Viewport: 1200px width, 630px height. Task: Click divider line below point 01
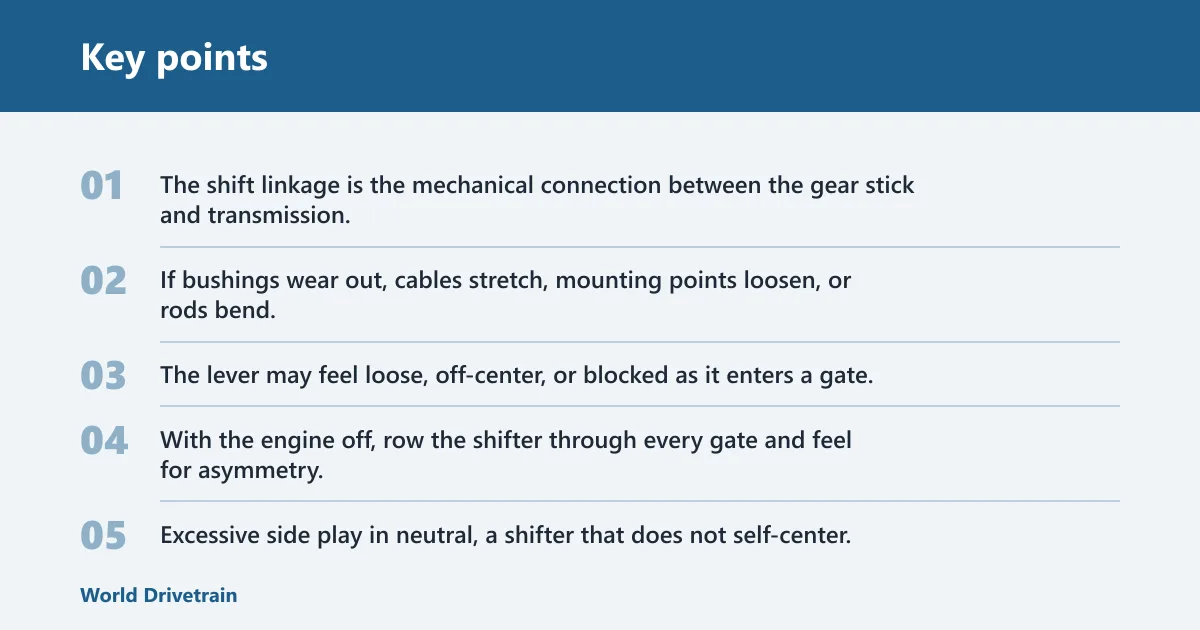640,247
